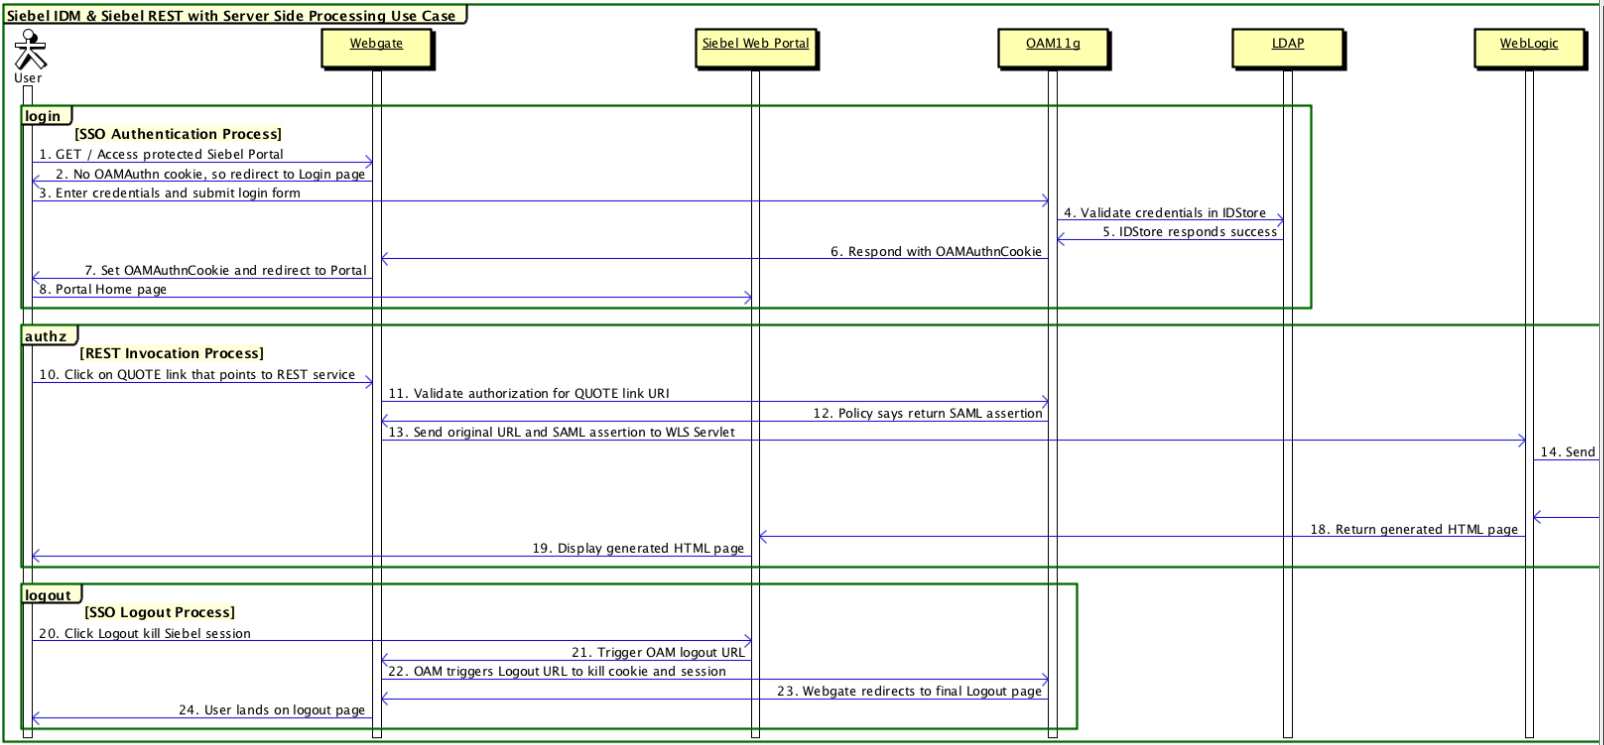Screen dimensions: 1604x745
Task: Select message '19. Display generated HTML page'
Action: pyautogui.click(x=638, y=548)
